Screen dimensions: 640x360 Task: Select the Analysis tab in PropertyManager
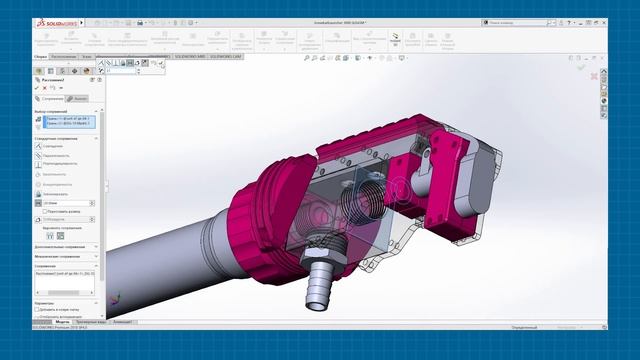pos(77,99)
